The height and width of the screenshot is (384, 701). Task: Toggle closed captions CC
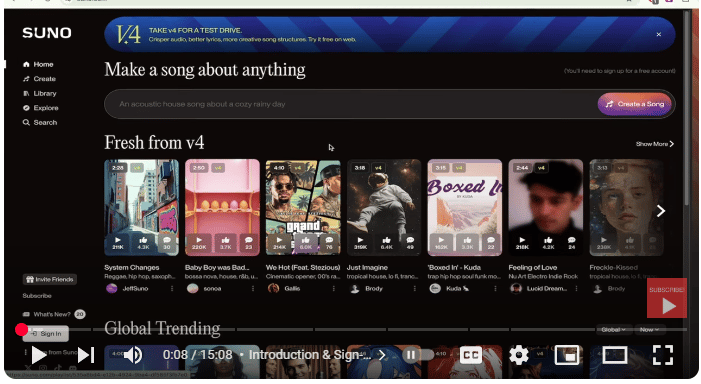point(470,355)
